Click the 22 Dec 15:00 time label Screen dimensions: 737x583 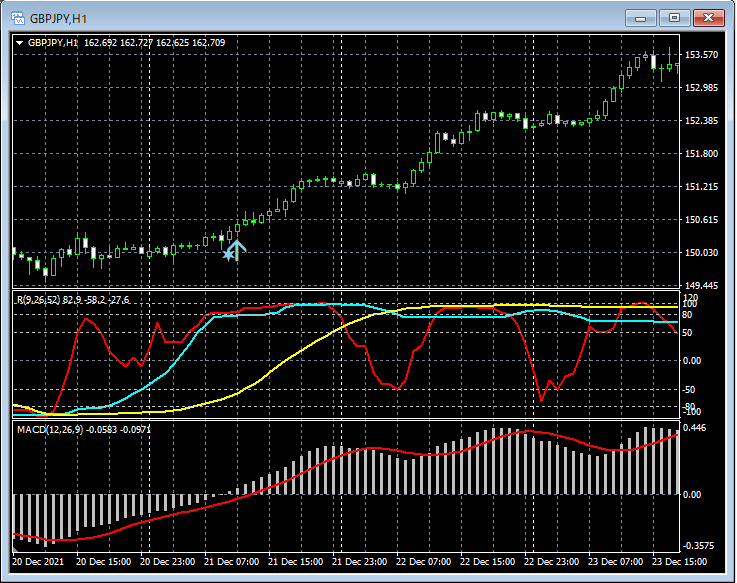489,564
